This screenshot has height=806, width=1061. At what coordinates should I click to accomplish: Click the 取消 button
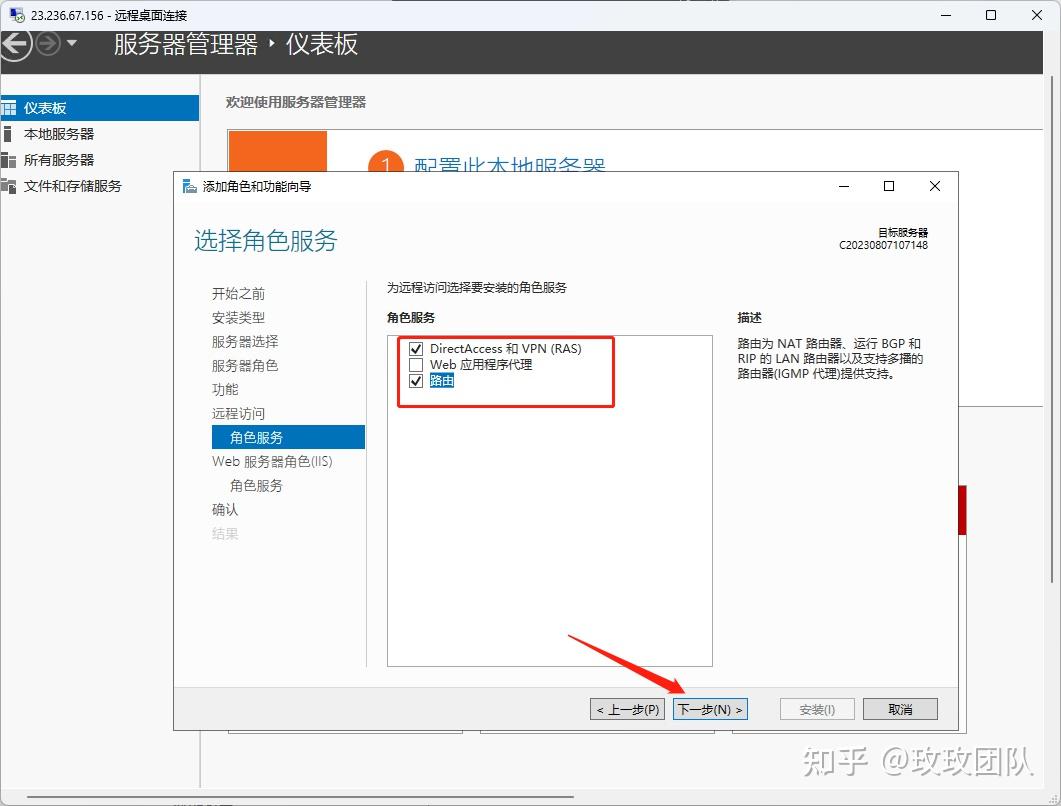[x=899, y=709]
